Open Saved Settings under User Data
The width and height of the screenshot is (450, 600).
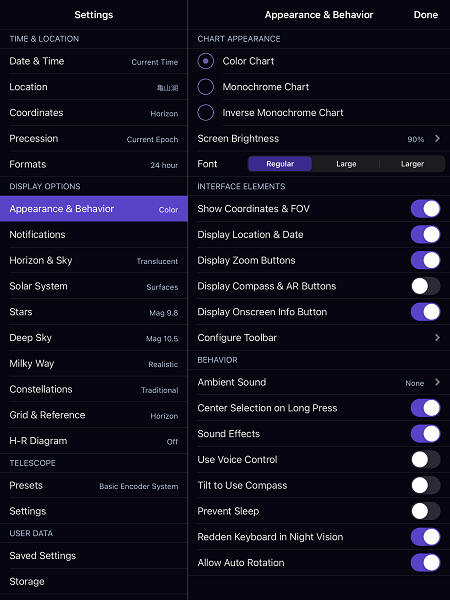tap(94, 556)
